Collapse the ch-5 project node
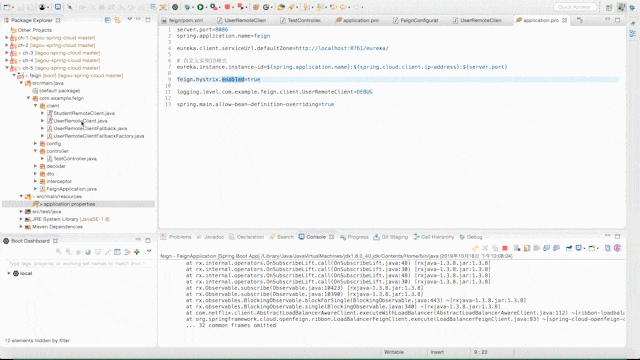640x360 pixels. [x=7, y=68]
